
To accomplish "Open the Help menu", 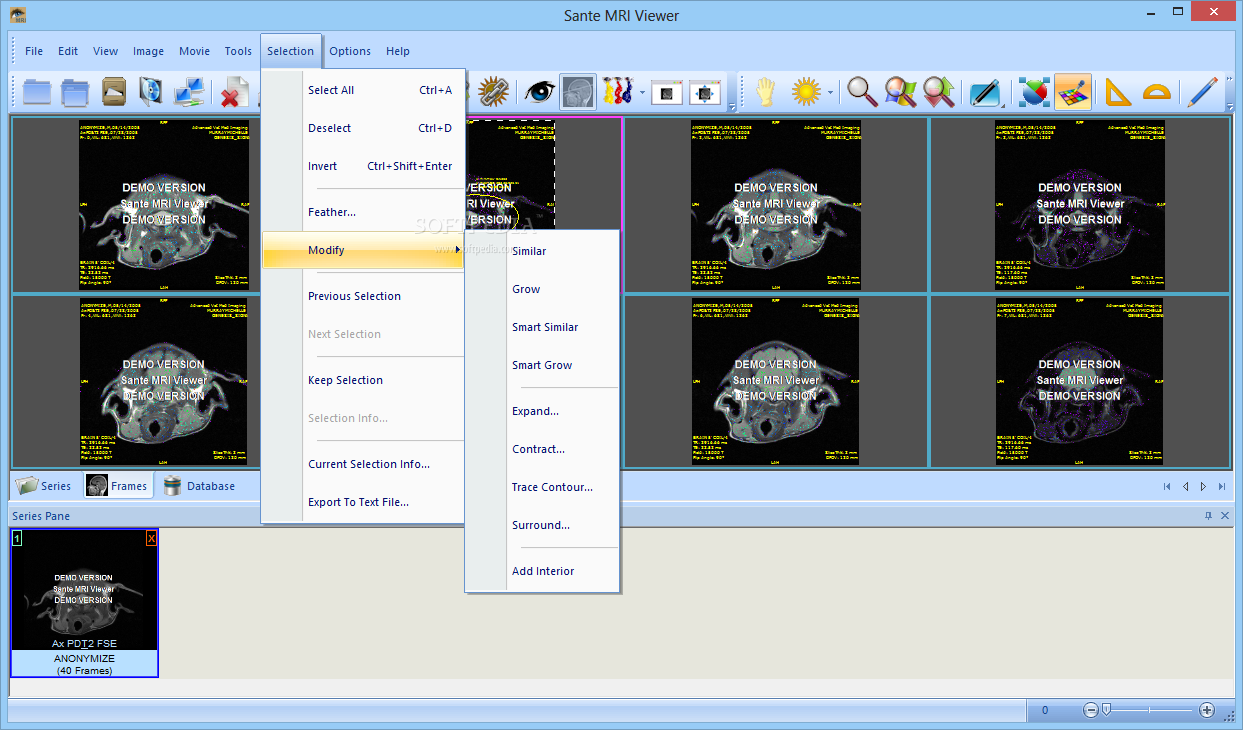I will pos(398,51).
